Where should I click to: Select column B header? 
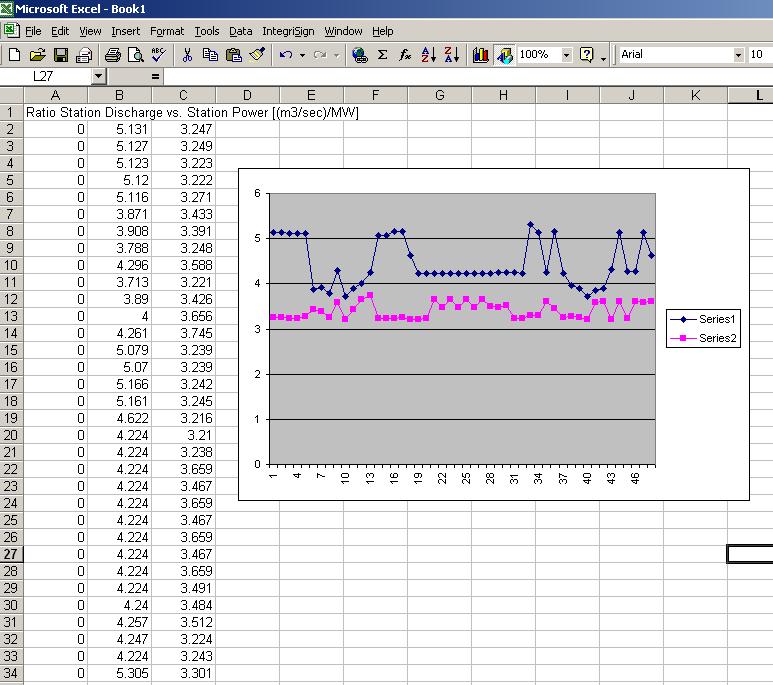click(119, 95)
